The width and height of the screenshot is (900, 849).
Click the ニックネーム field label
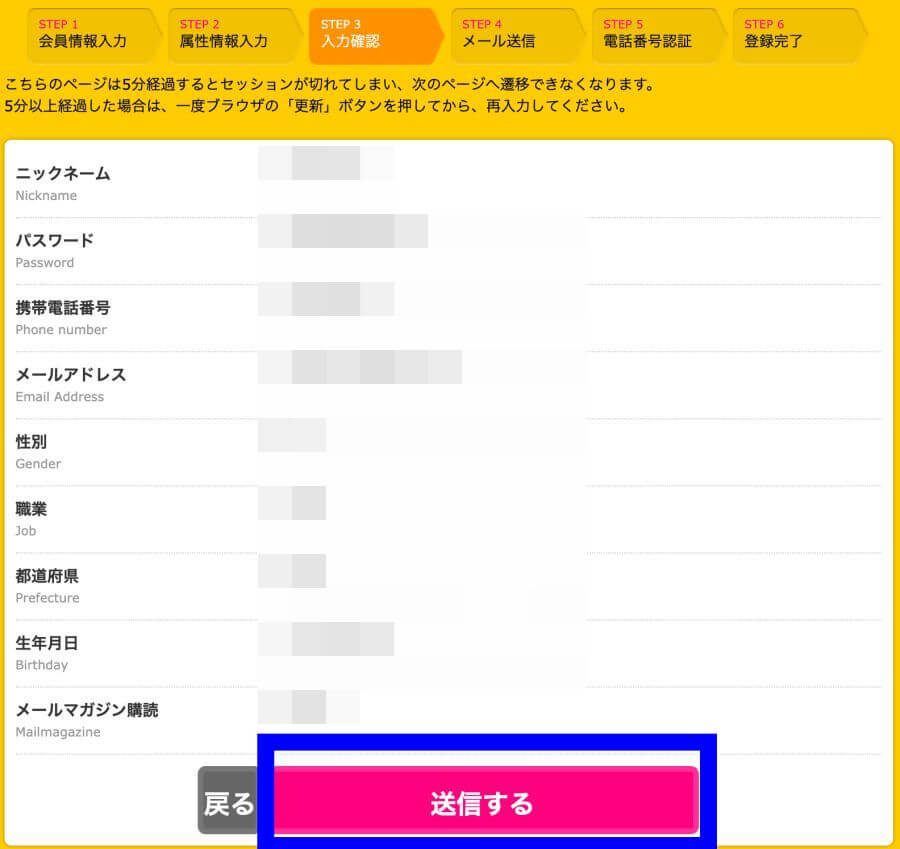point(63,173)
